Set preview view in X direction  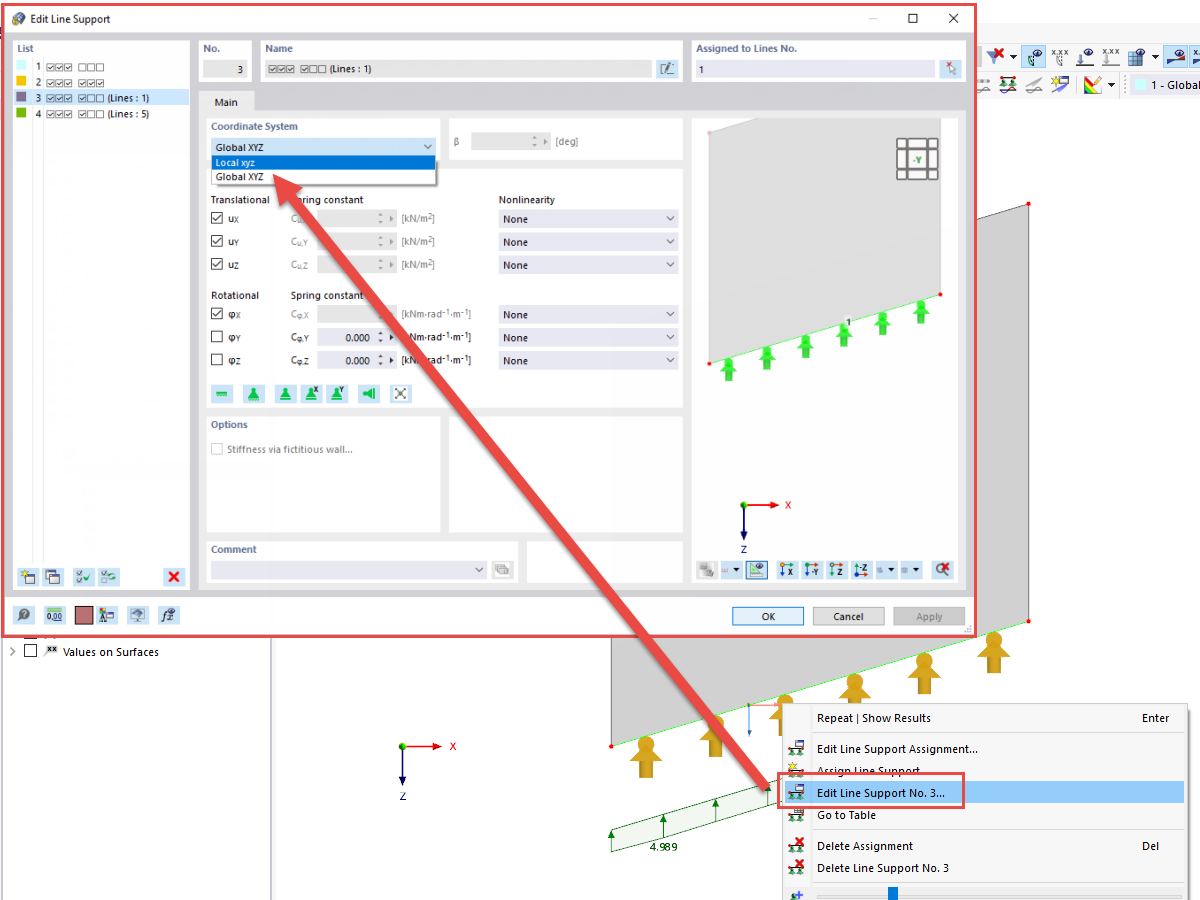786,570
